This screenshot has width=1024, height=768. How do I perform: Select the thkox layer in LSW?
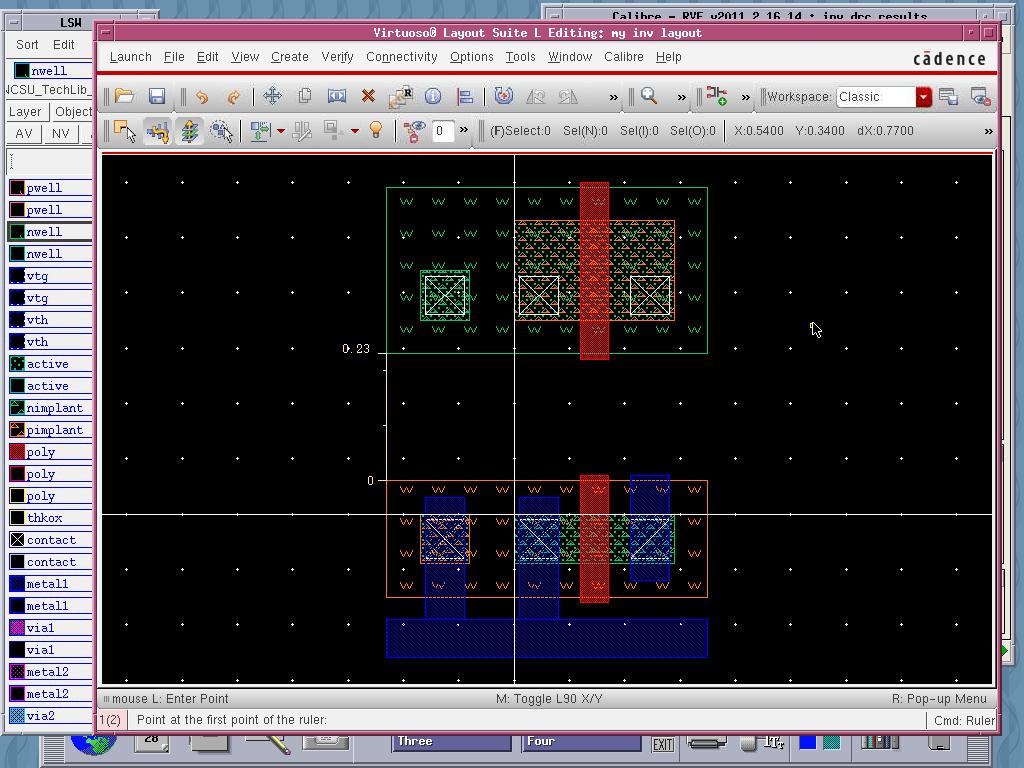tap(50, 518)
